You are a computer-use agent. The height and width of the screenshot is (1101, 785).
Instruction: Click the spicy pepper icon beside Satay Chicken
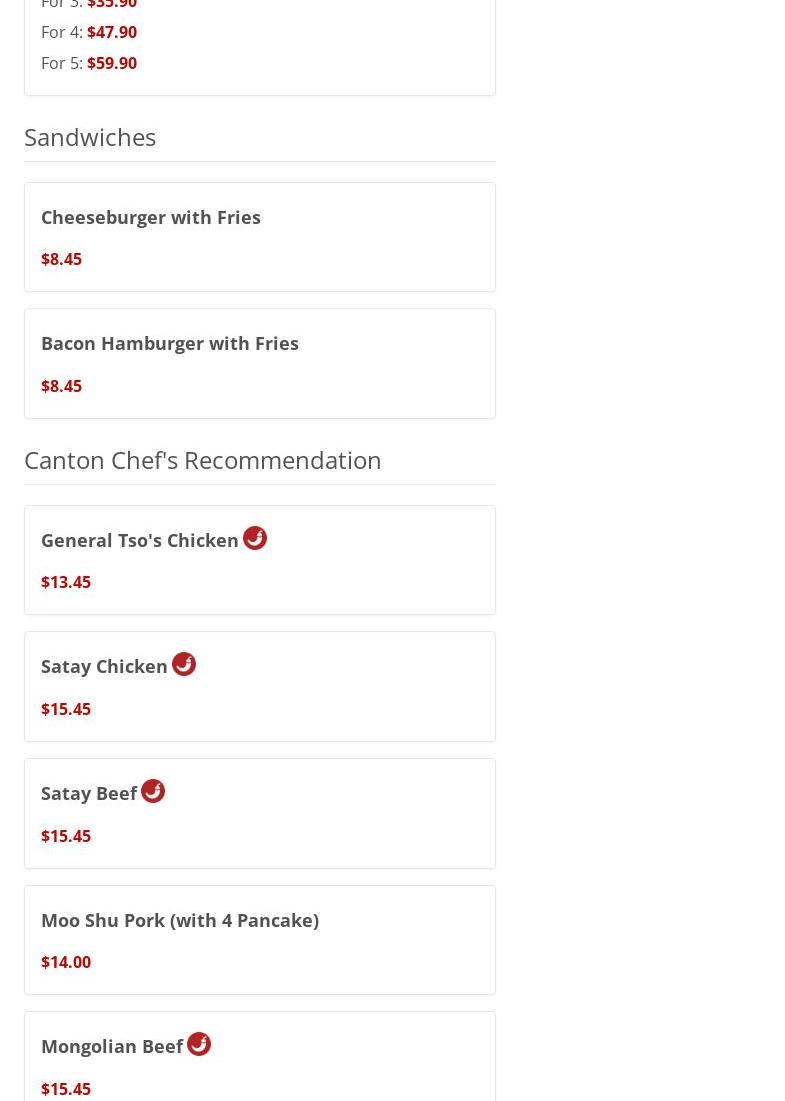coord(184,664)
